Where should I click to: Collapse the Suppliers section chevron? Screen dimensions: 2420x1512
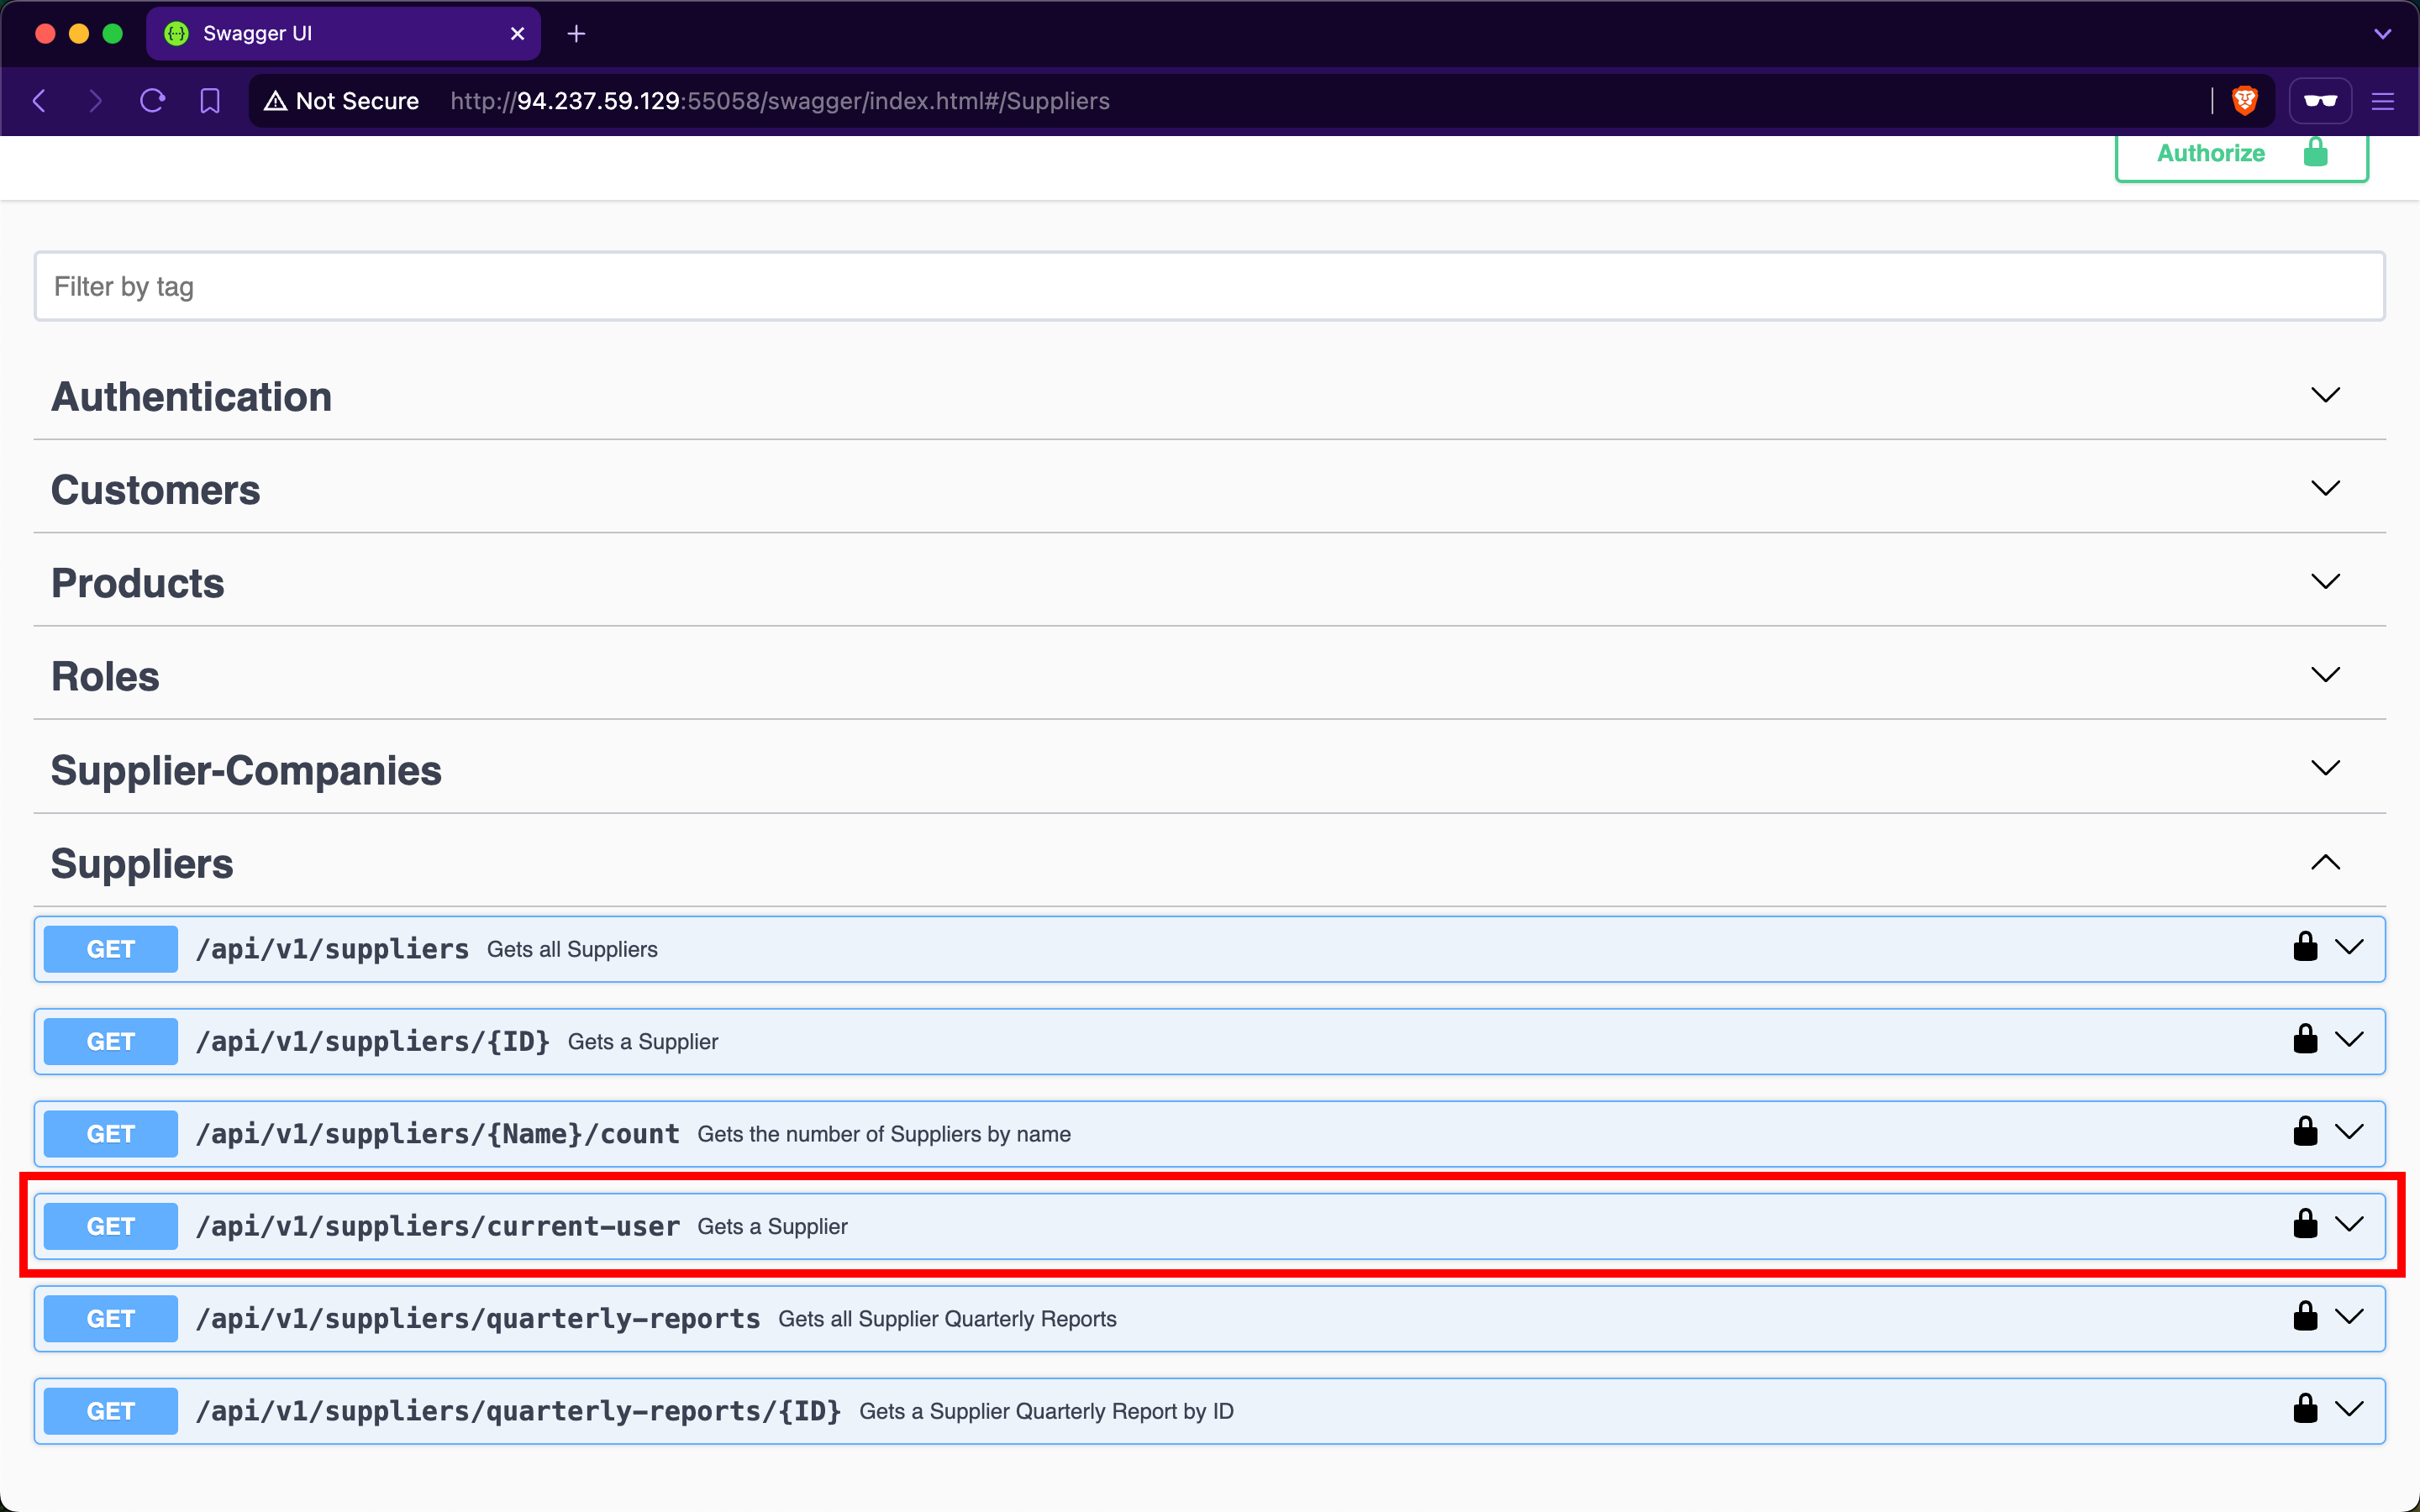tap(2326, 862)
